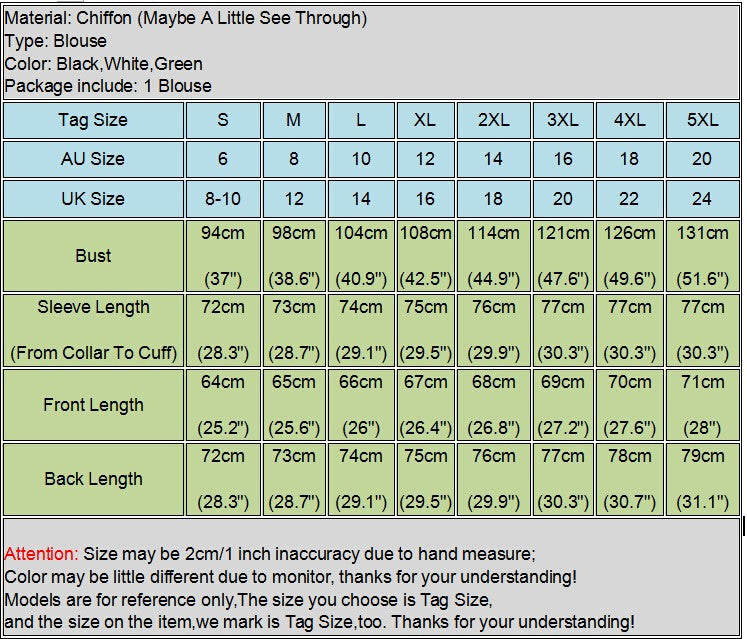747x639 pixels.
Task: Select the 64cm front length cell
Action: point(223,405)
